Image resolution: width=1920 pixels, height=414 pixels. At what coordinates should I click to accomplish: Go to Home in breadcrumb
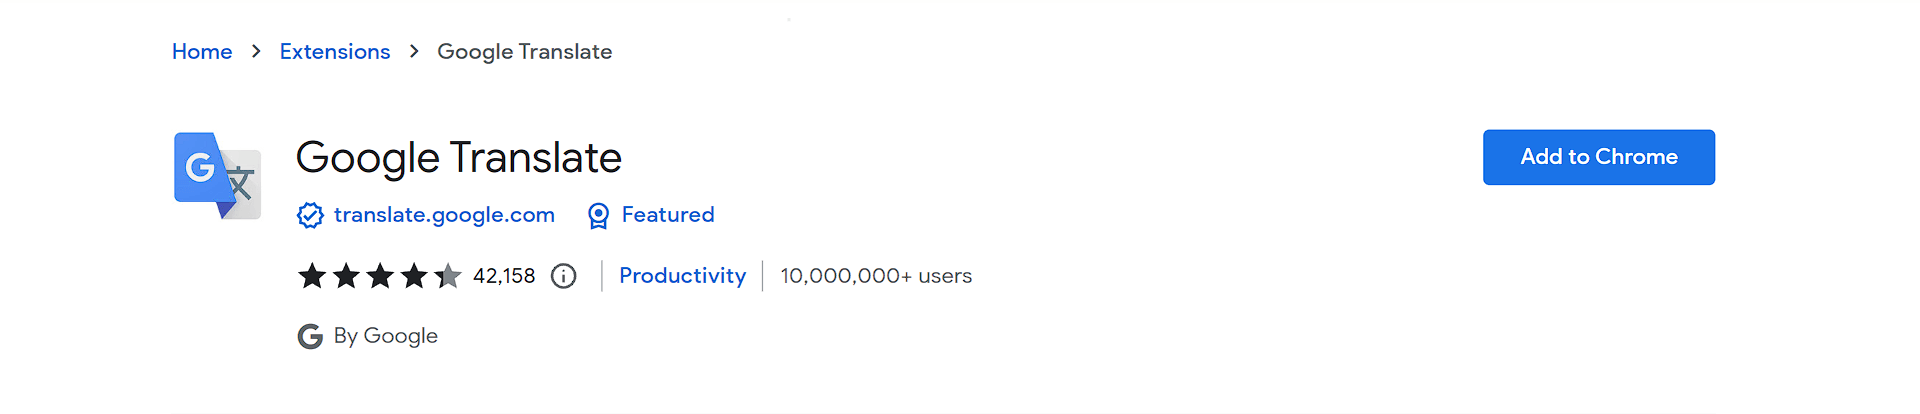pyautogui.click(x=202, y=51)
